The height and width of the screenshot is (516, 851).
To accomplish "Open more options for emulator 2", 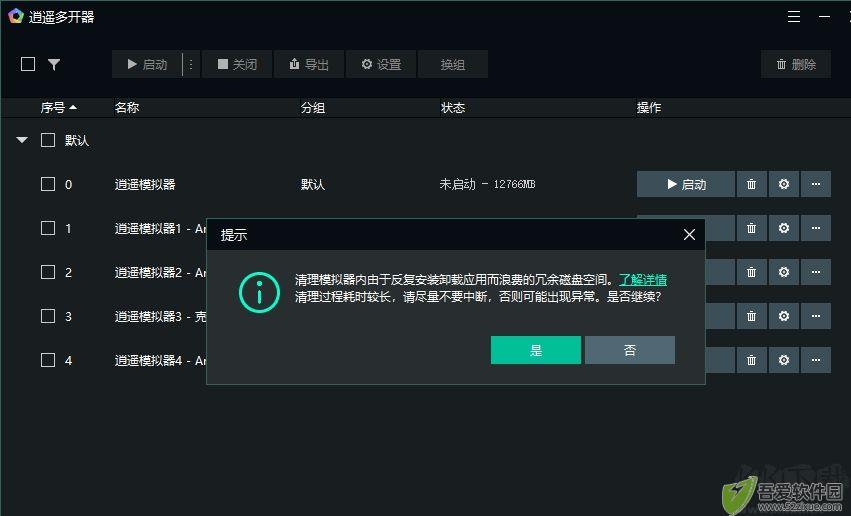I will pos(815,272).
